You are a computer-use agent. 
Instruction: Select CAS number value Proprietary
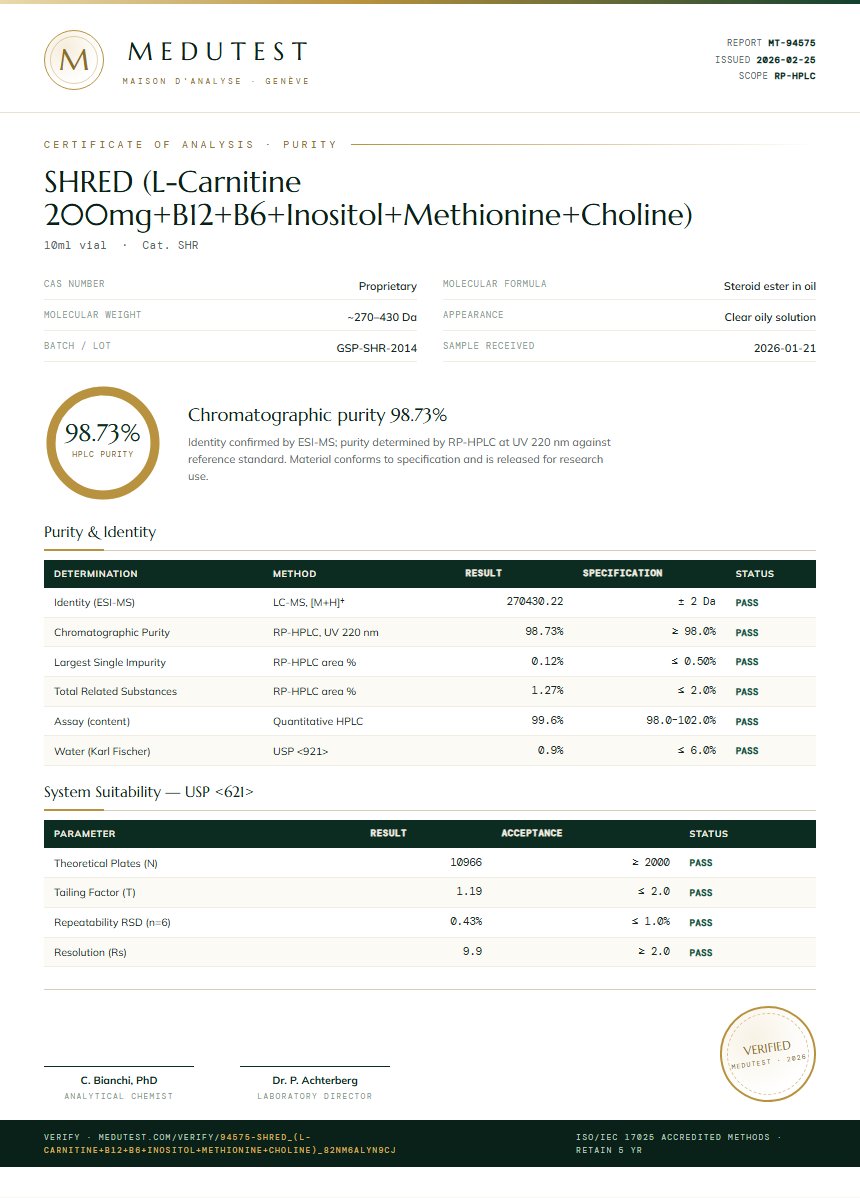387,286
